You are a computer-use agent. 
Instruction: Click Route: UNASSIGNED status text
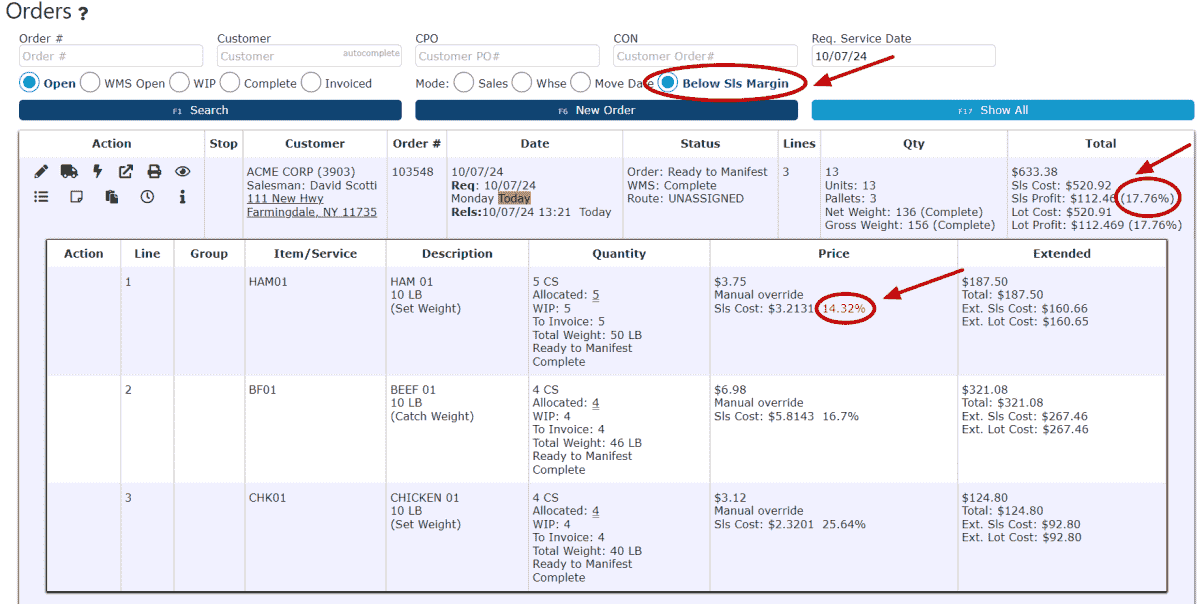pyautogui.click(x=685, y=199)
